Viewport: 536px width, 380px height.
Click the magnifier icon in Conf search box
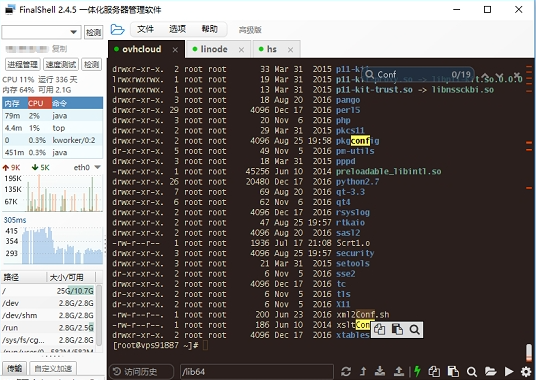370,74
